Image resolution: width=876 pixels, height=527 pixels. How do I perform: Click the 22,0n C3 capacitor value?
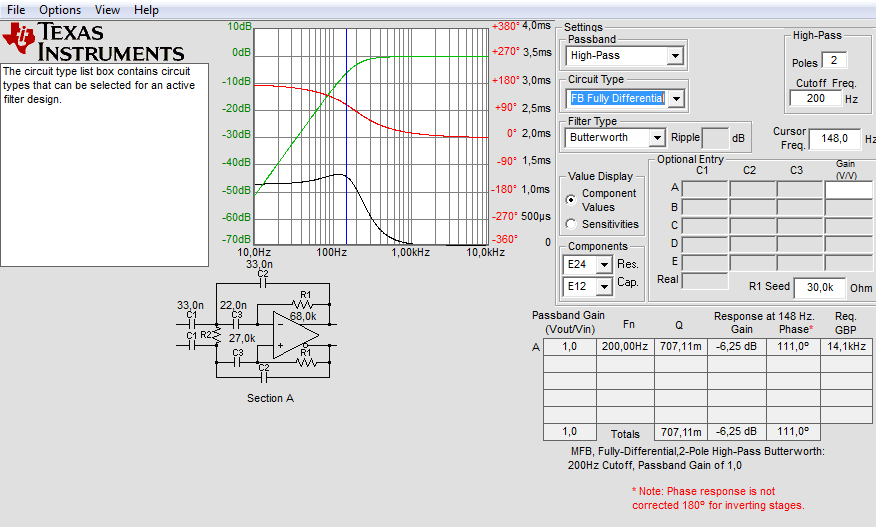coord(233,305)
